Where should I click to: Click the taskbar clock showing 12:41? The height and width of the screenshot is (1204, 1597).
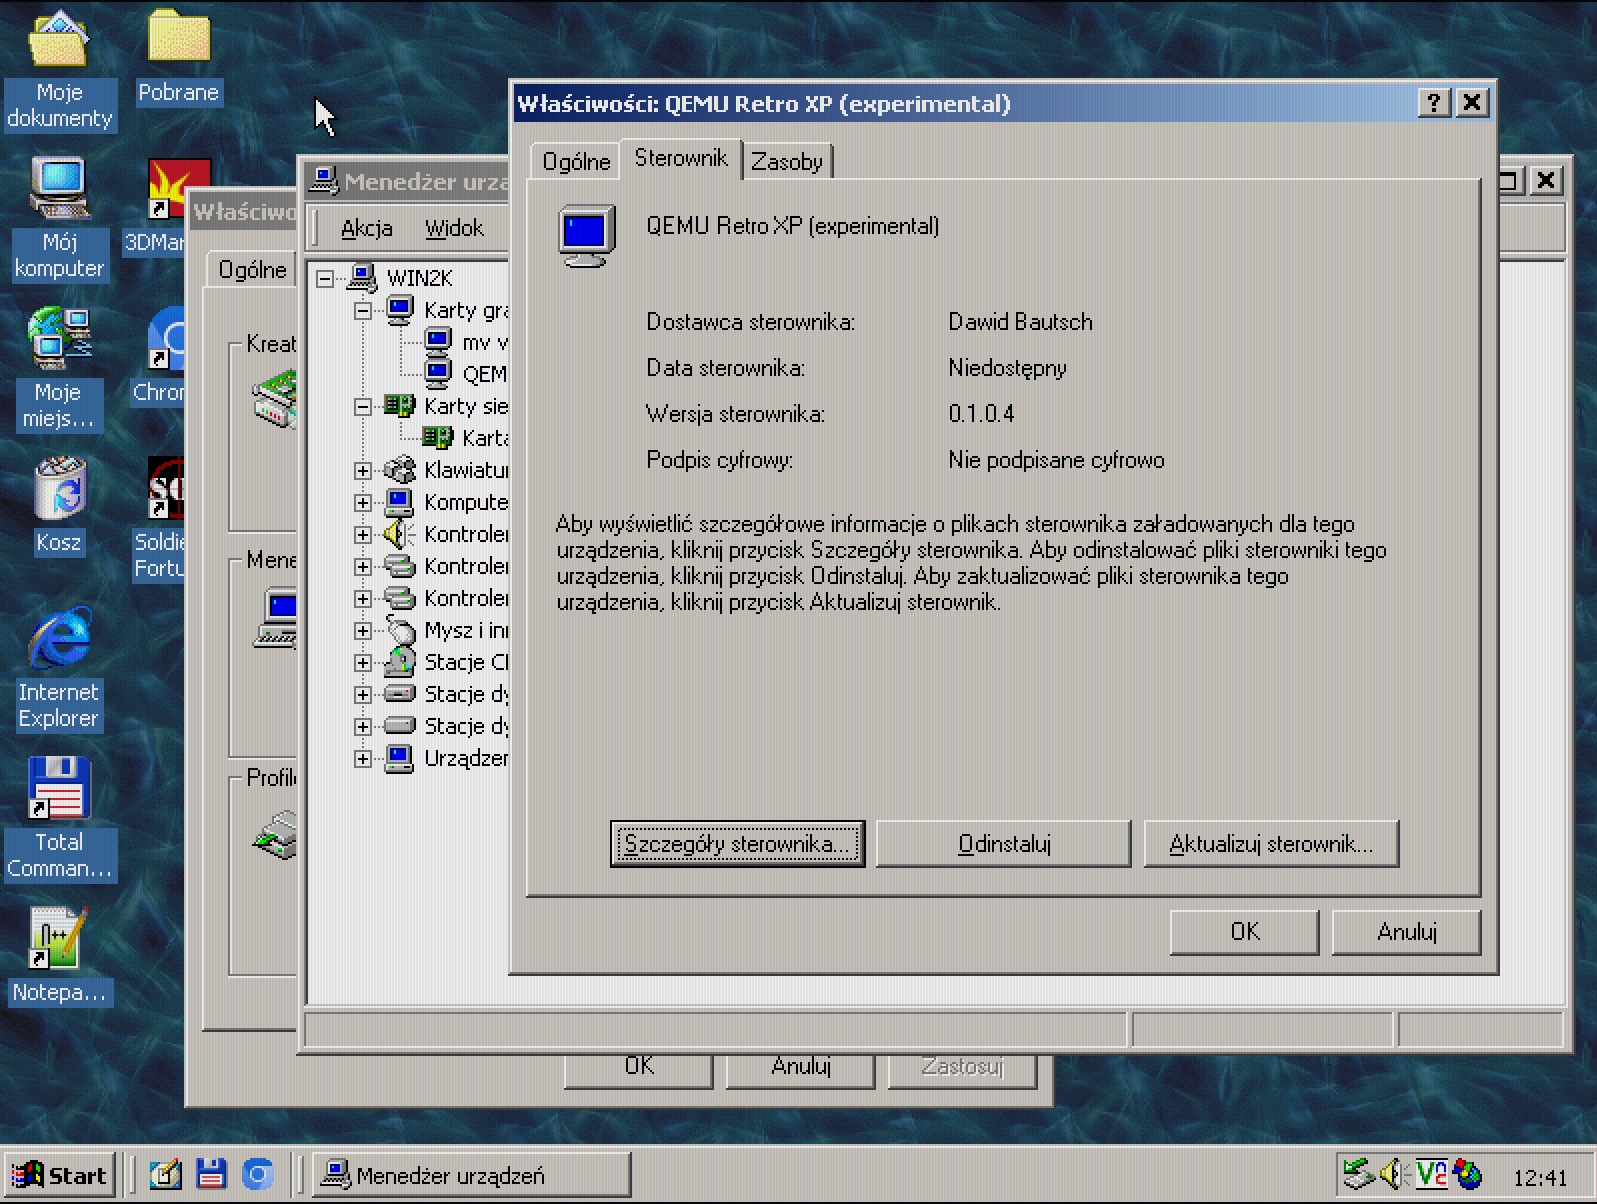[x=1540, y=1177]
